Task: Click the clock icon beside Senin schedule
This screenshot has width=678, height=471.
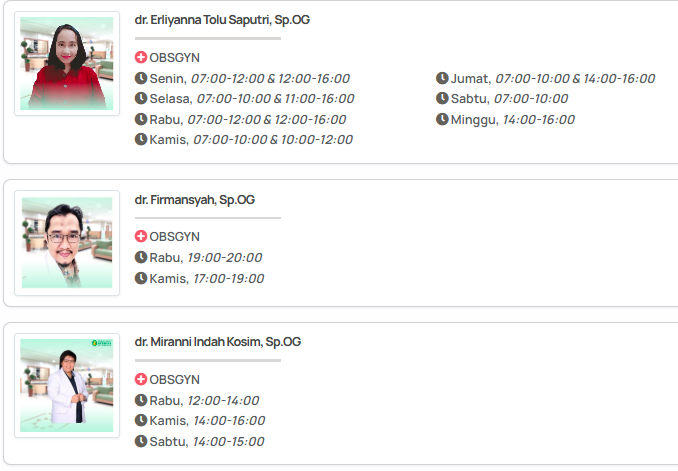Action: click(141, 78)
